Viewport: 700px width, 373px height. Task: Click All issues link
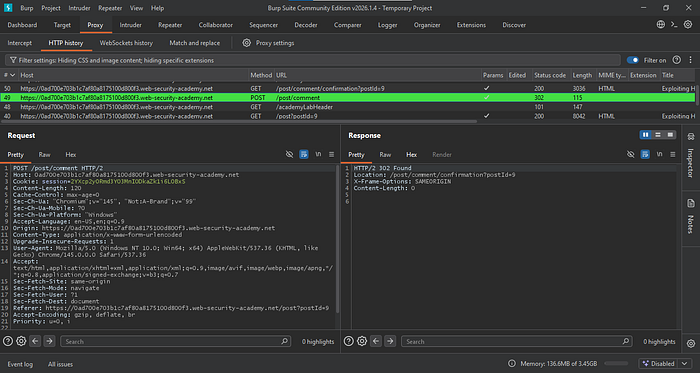click(x=60, y=364)
